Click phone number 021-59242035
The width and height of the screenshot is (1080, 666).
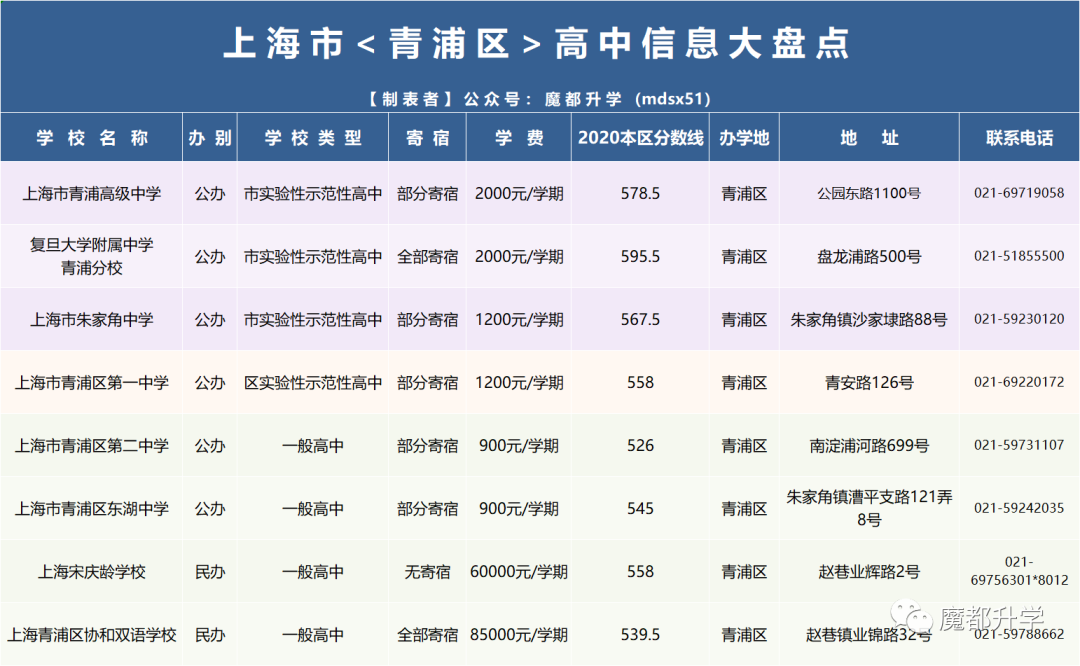pos(1019,508)
